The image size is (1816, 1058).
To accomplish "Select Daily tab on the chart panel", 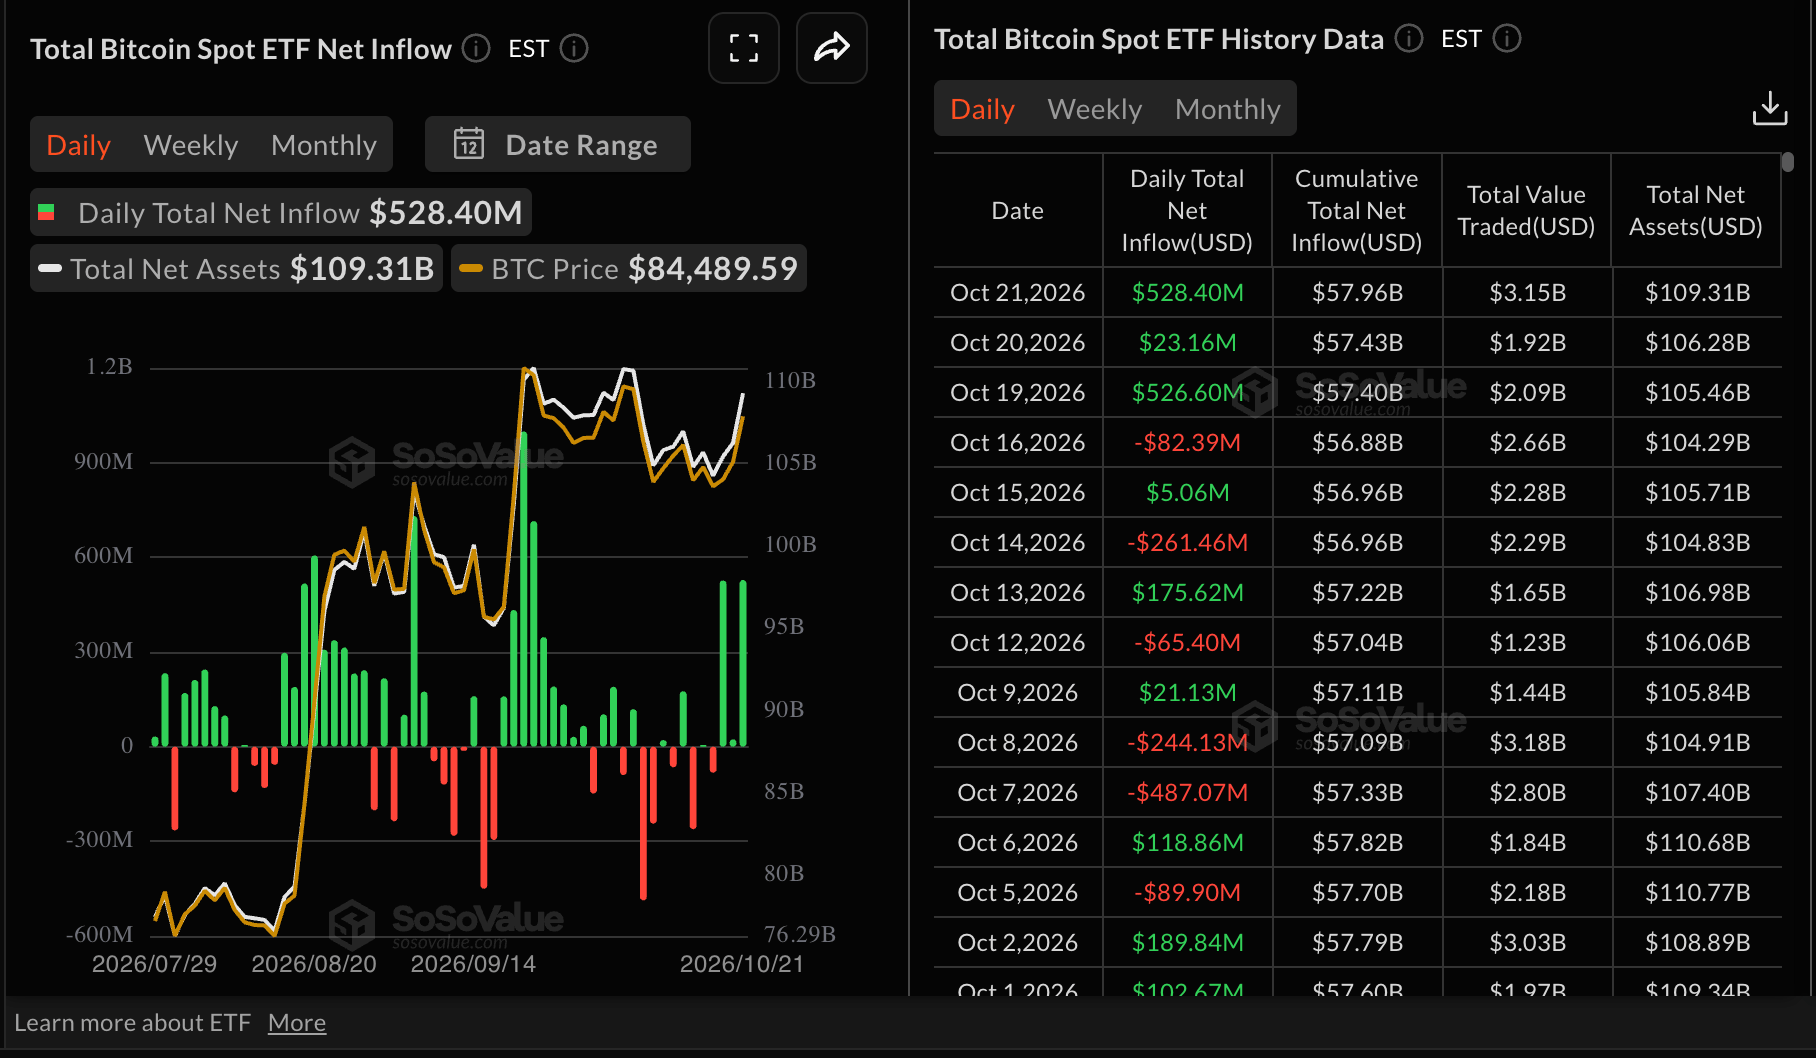I will 78,145.
